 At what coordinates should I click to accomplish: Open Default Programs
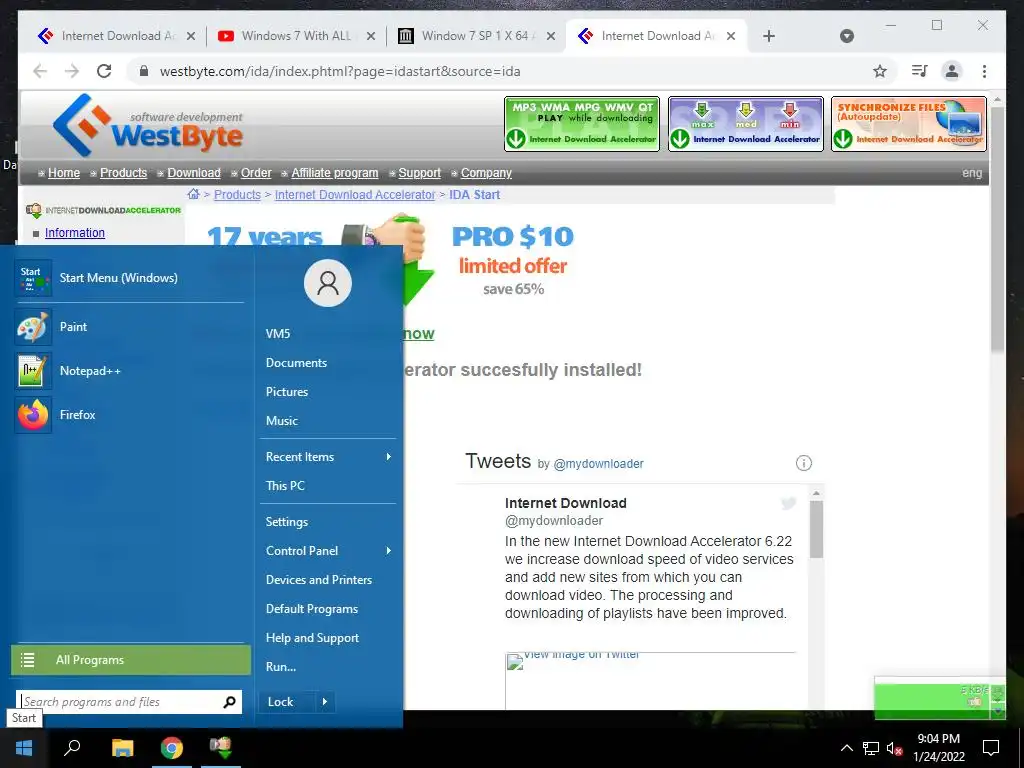pos(312,609)
